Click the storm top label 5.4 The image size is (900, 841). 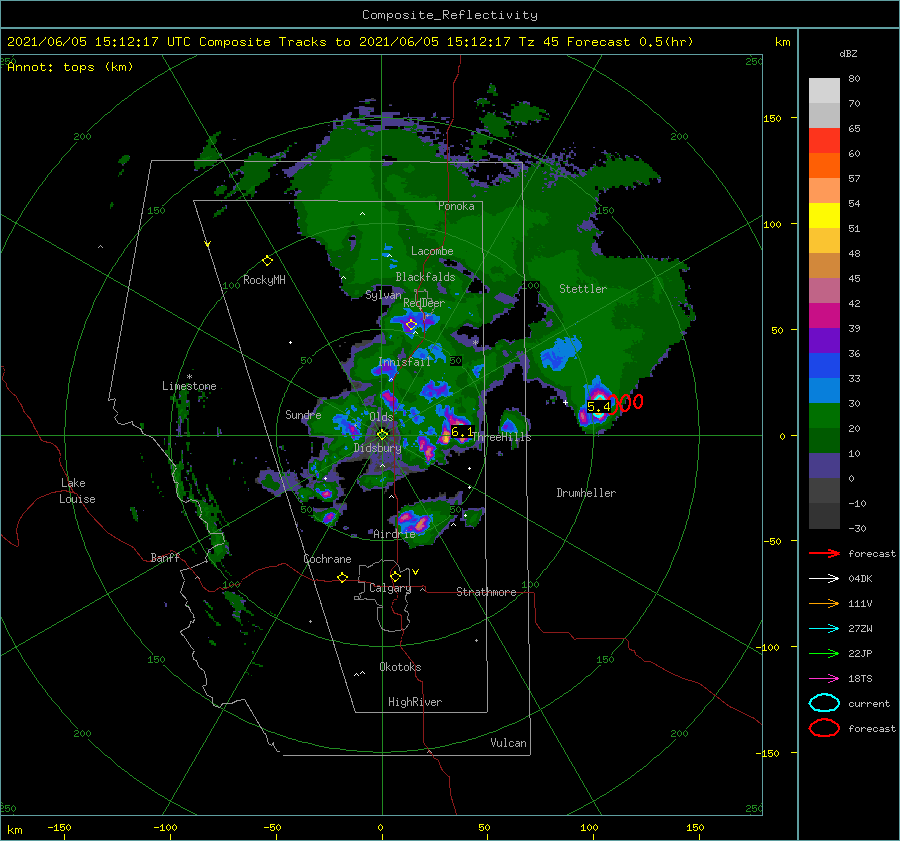[599, 407]
